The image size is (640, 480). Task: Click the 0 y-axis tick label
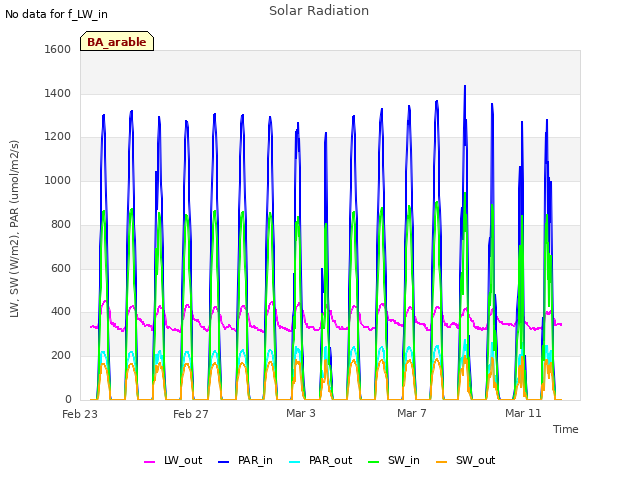[68, 399]
